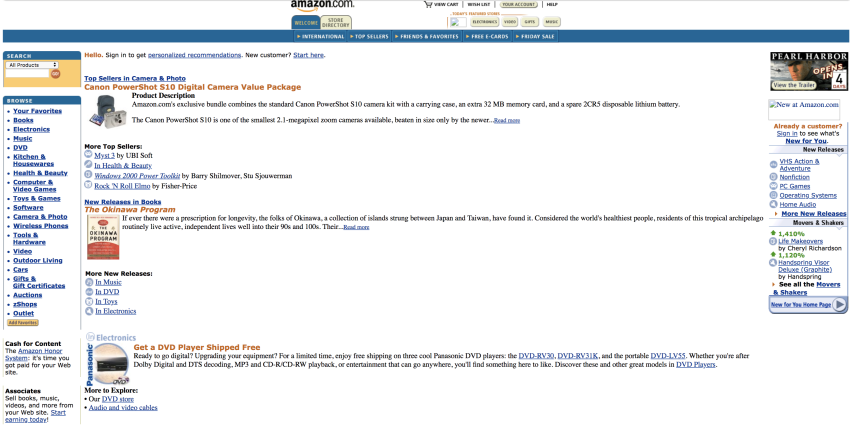Viewport: 850px width, 425px height.
Task: Click the Electronics featured store button
Action: 485,22
